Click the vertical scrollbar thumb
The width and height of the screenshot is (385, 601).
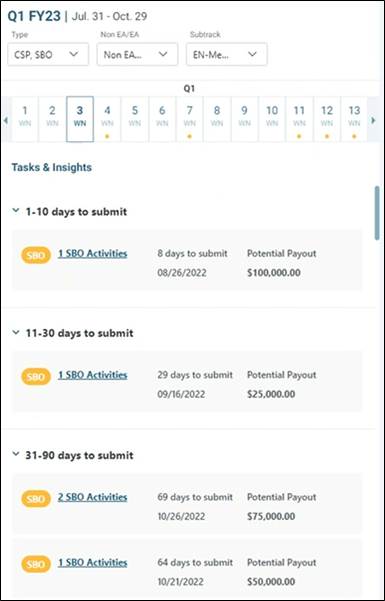[377, 213]
